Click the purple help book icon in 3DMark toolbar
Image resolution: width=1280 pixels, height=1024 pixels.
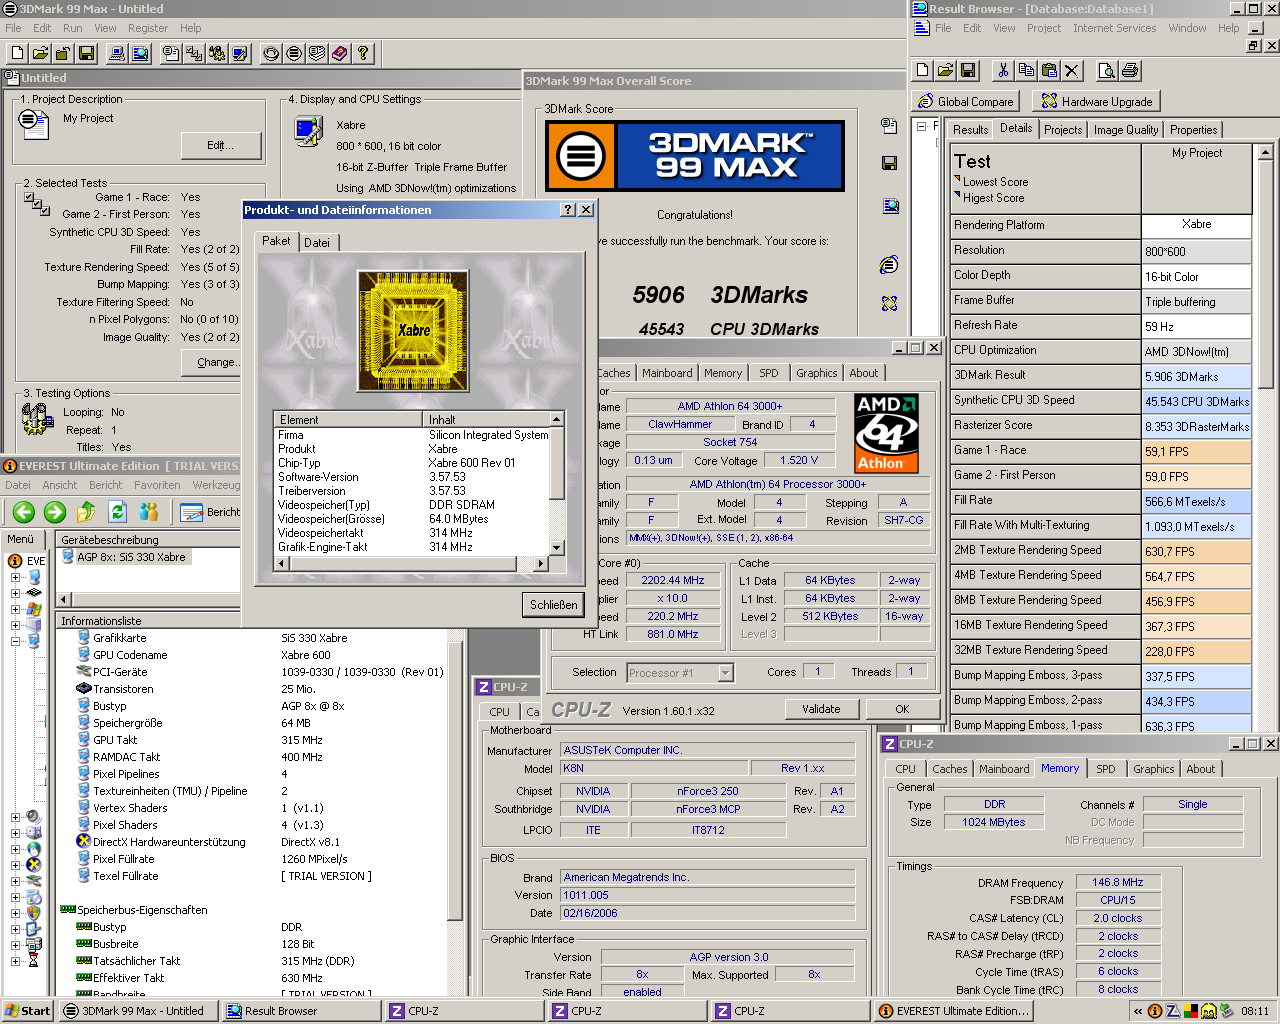(340, 53)
